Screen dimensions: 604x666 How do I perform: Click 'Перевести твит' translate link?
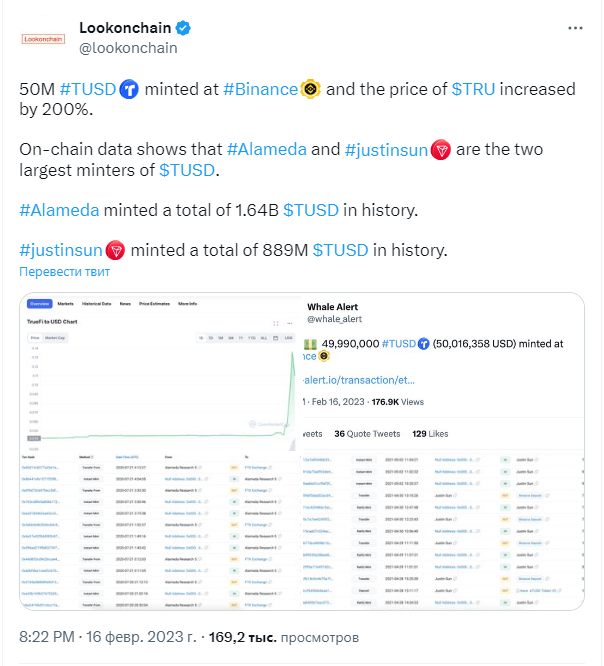coord(65,272)
